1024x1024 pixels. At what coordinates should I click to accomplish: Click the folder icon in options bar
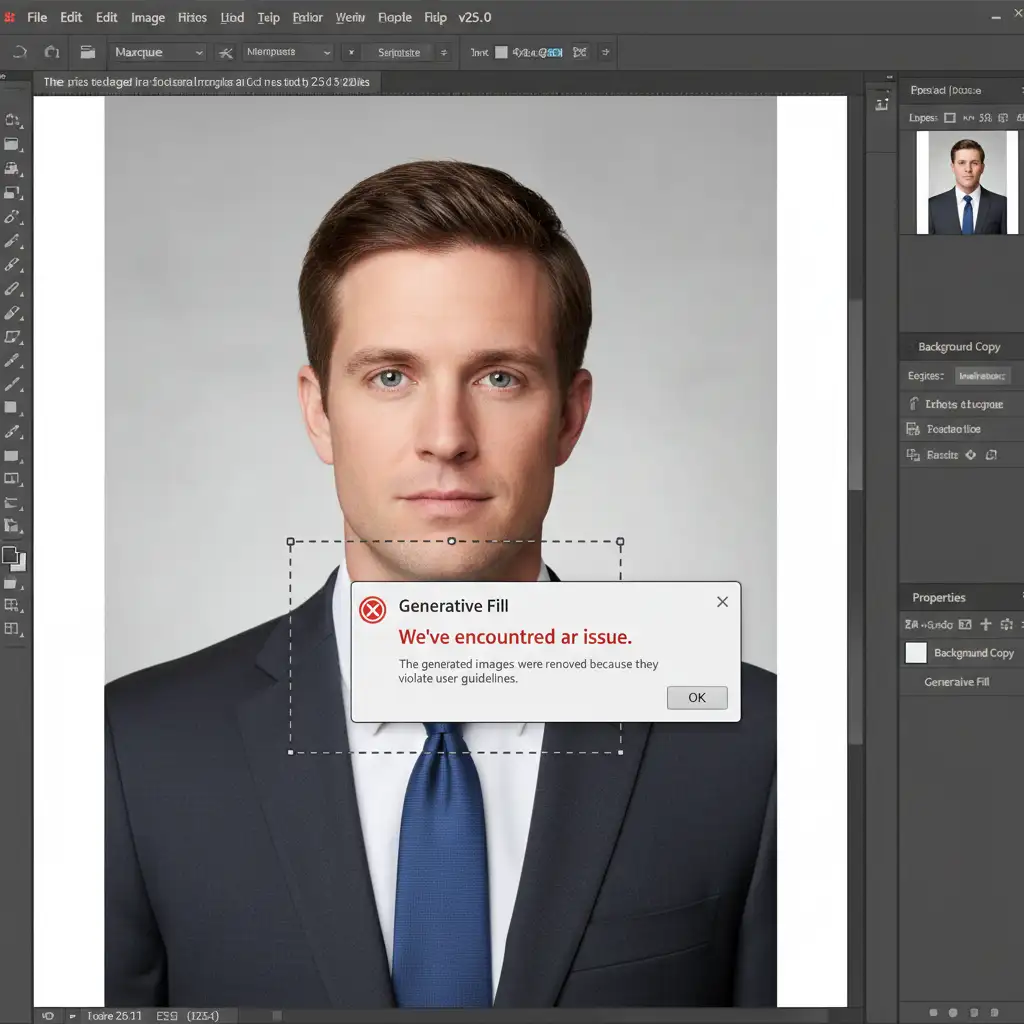point(88,52)
